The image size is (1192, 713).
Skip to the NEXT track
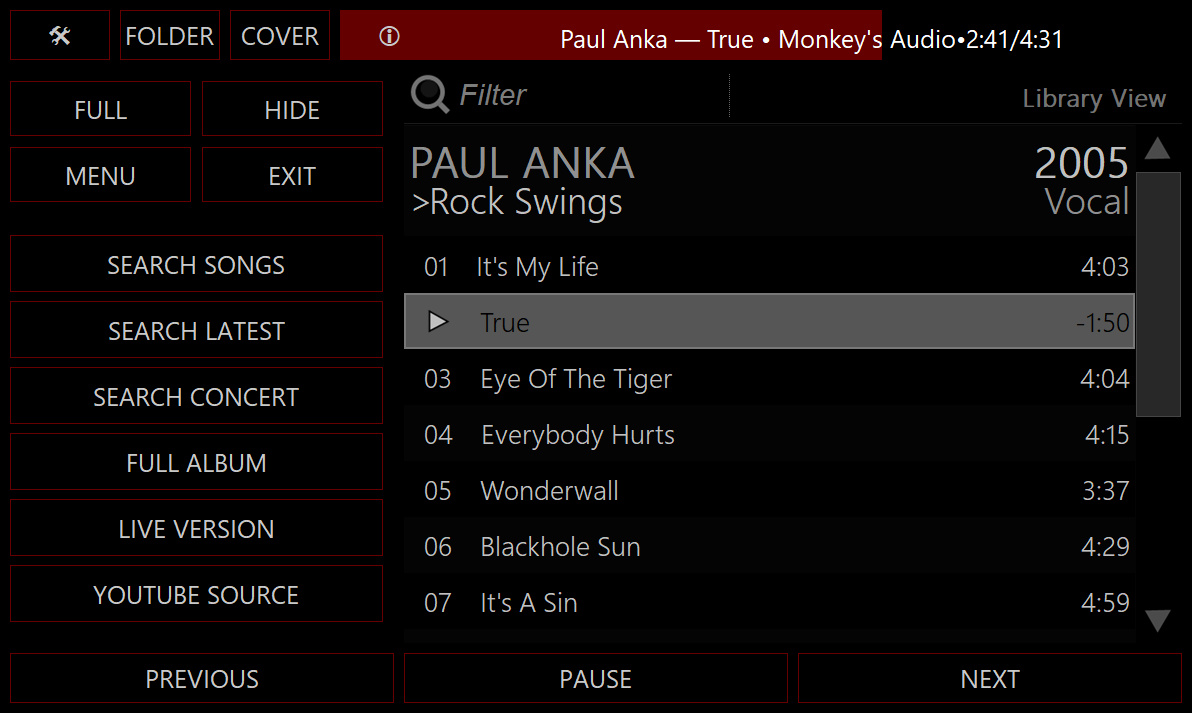tap(989, 679)
